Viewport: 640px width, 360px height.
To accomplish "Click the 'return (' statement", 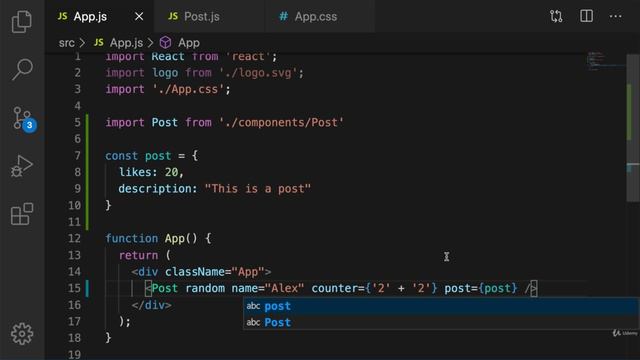I will 144,255.
